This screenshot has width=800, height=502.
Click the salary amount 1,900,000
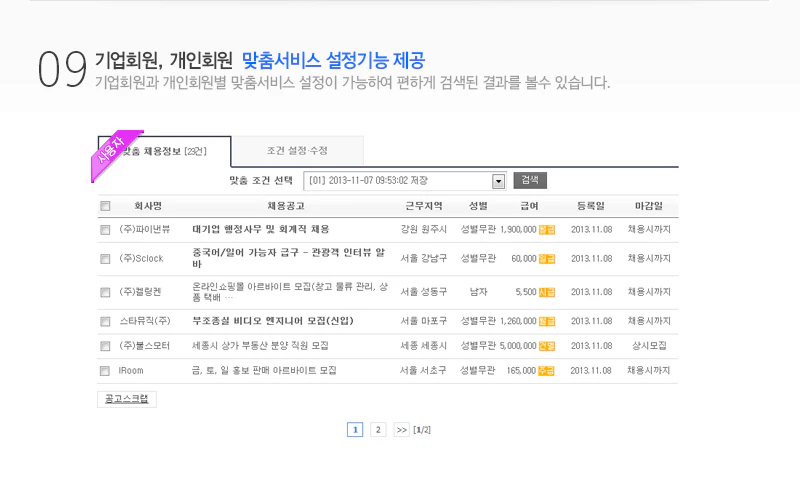point(518,230)
